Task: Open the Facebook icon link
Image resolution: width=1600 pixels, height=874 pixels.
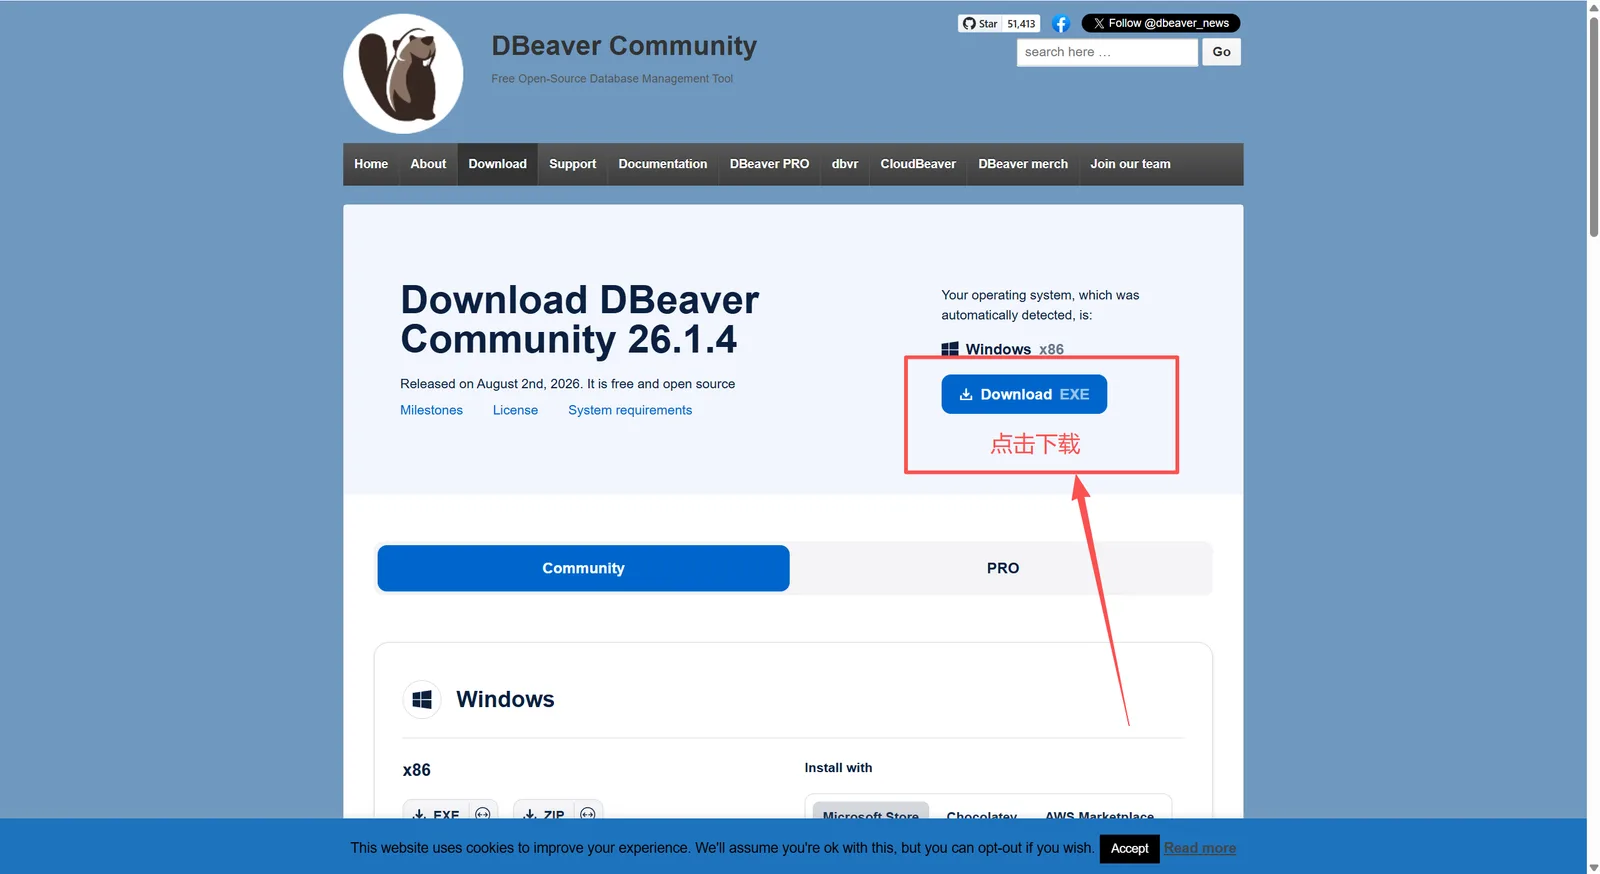Action: click(1061, 23)
